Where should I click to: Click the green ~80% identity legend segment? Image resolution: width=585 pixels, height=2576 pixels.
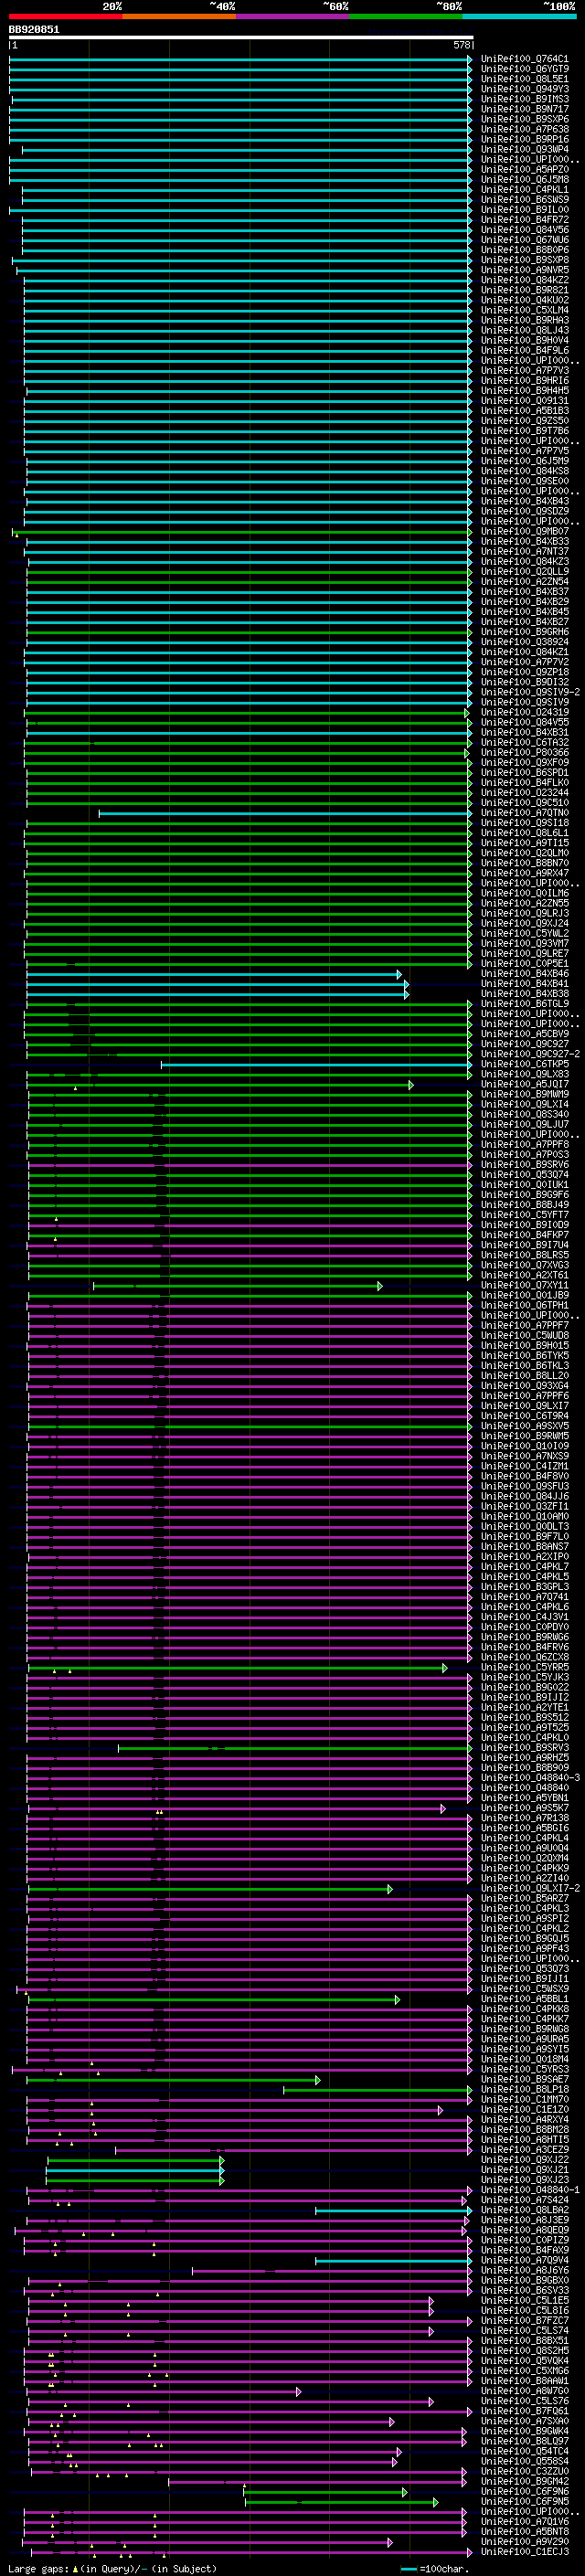click(406, 16)
